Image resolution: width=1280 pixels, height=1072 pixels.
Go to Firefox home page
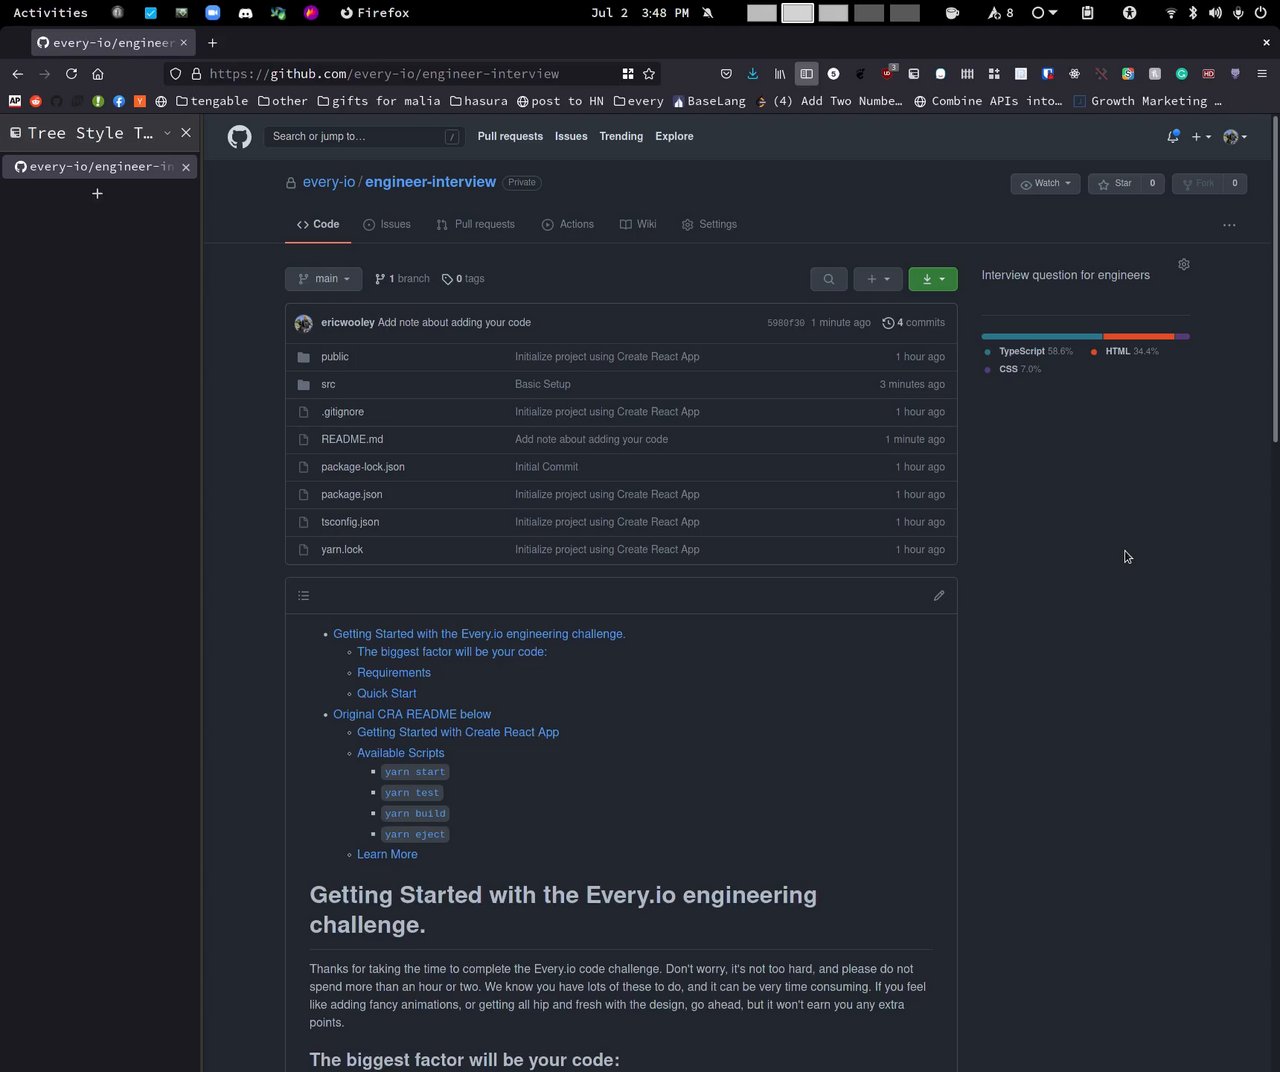tap(98, 74)
